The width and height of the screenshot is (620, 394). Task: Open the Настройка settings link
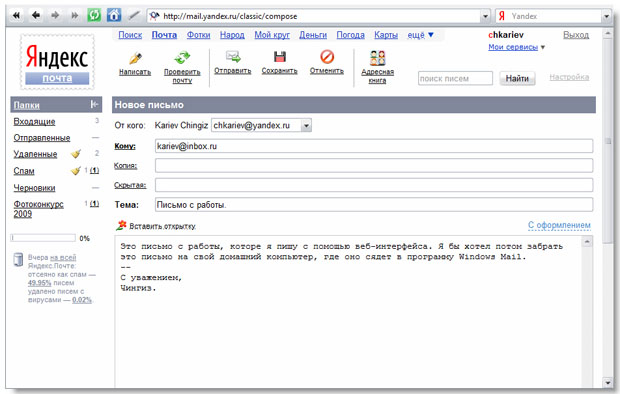pyautogui.click(x=569, y=77)
